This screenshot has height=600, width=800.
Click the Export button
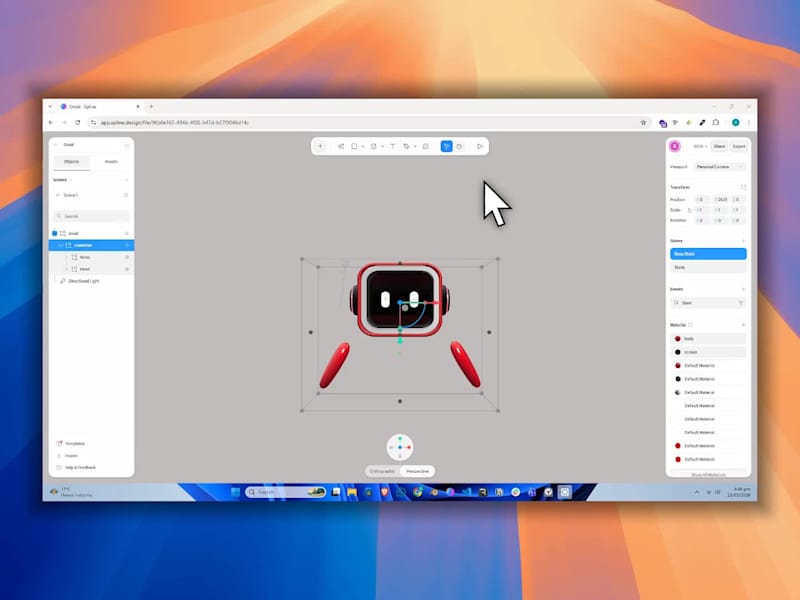click(739, 145)
